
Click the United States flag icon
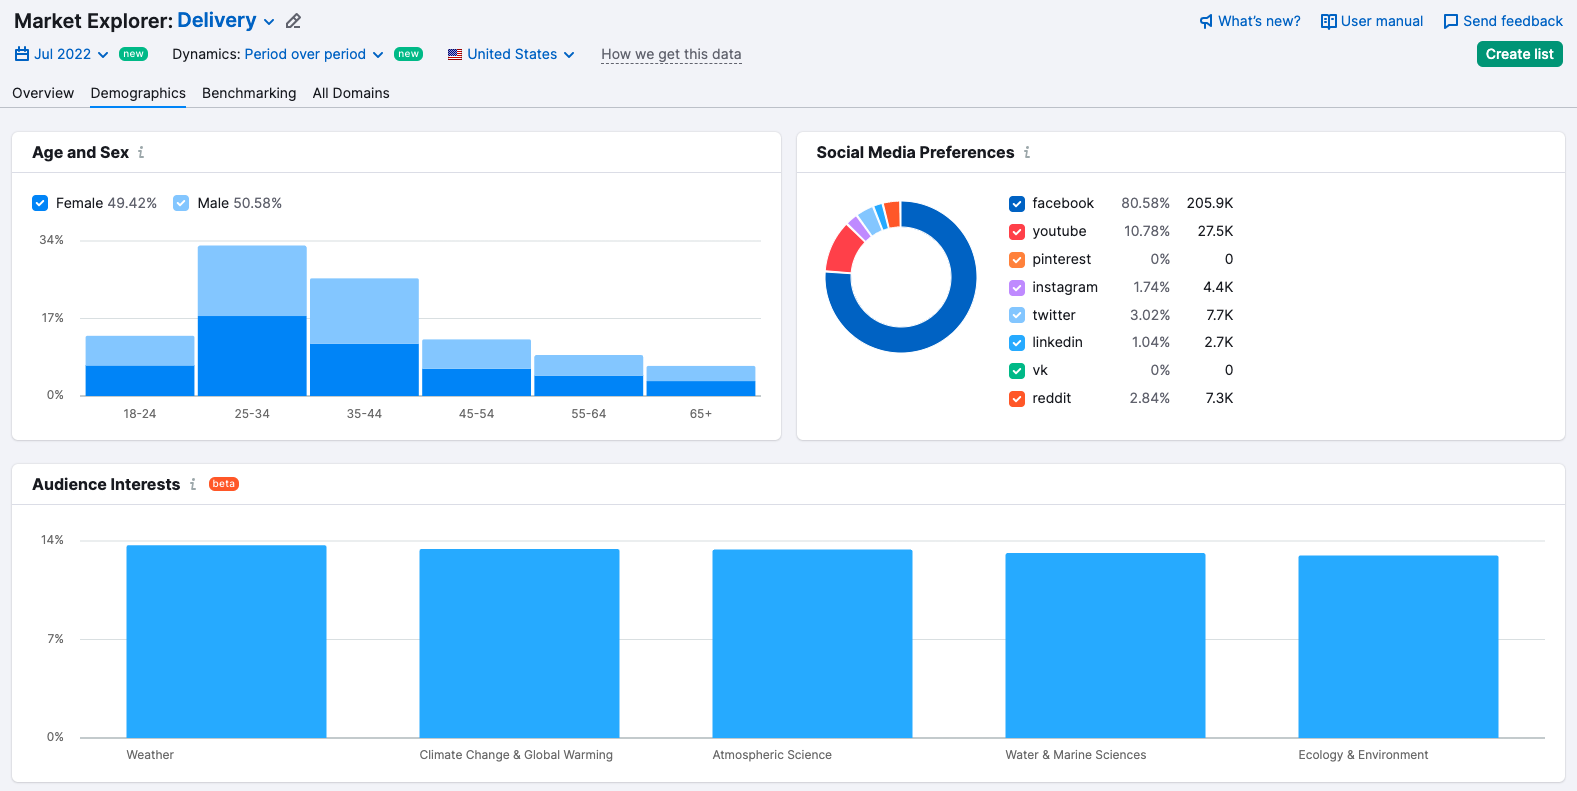click(x=455, y=54)
